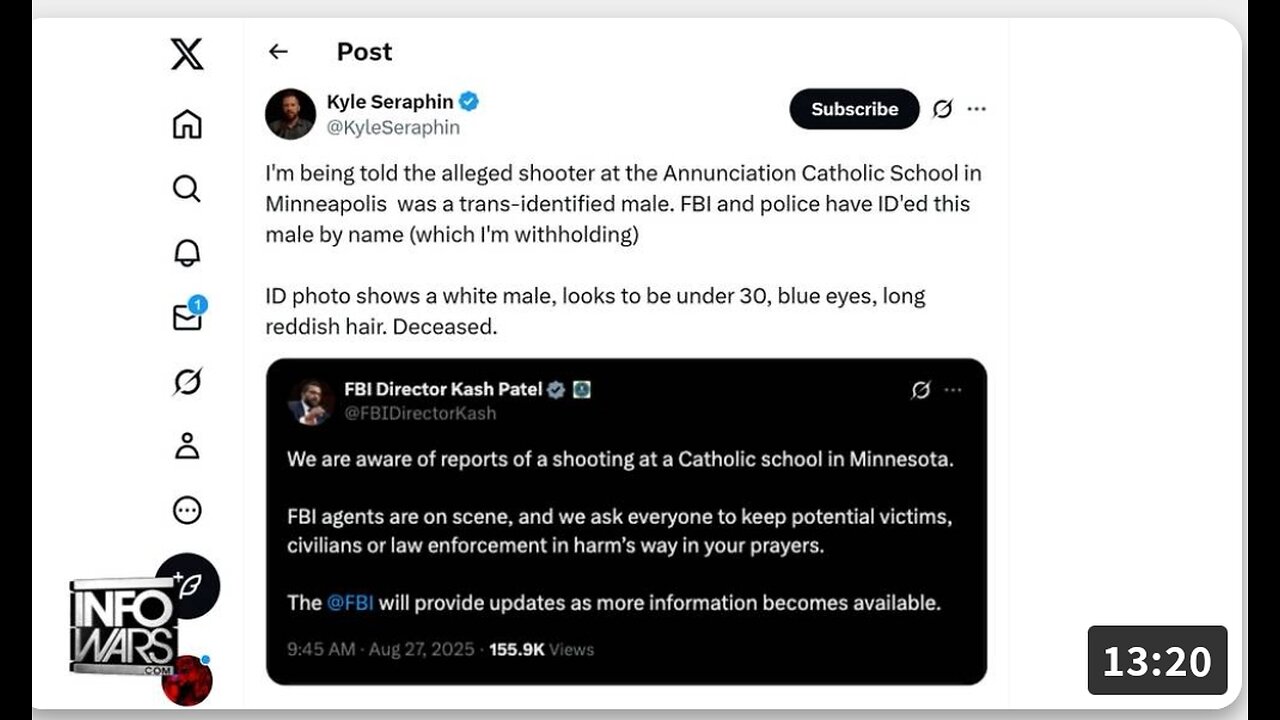This screenshot has width=1280, height=720.
Task: Open Kyle Seraphin's profile avatar
Action: coord(291,113)
